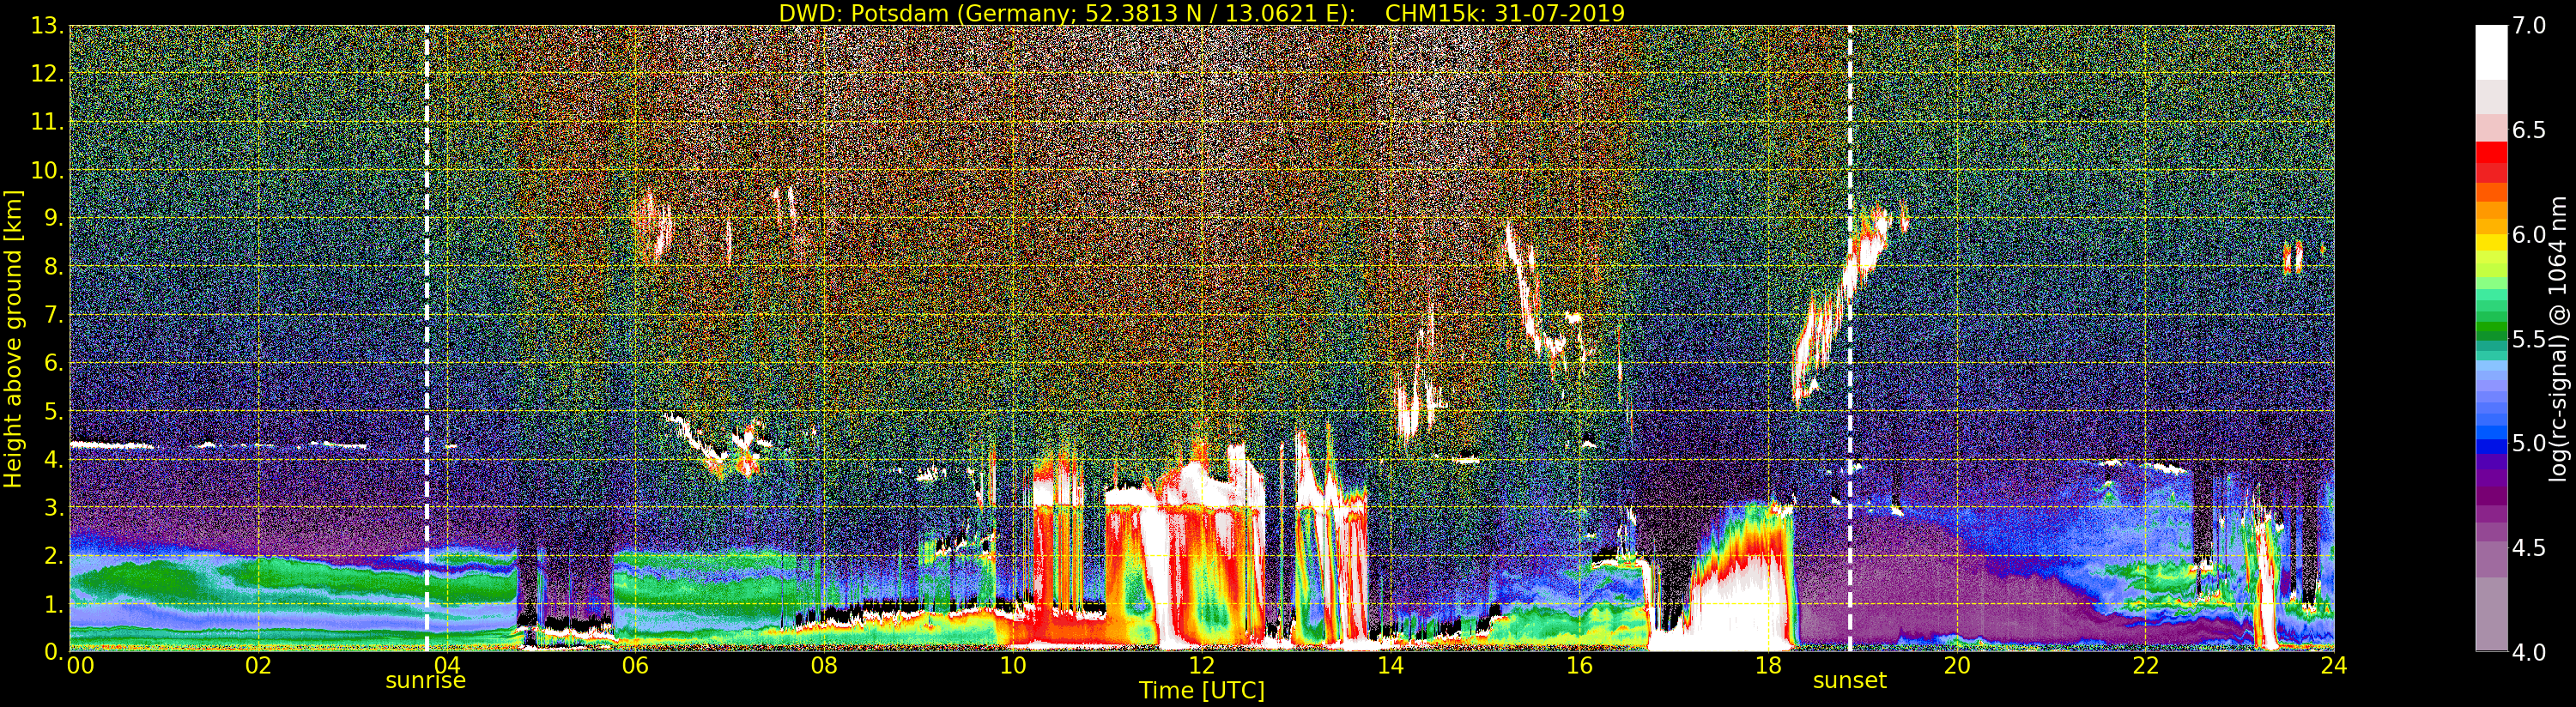Click the y-axis tick label '4.'
This screenshot has width=2576, height=707.
[x=54, y=459]
